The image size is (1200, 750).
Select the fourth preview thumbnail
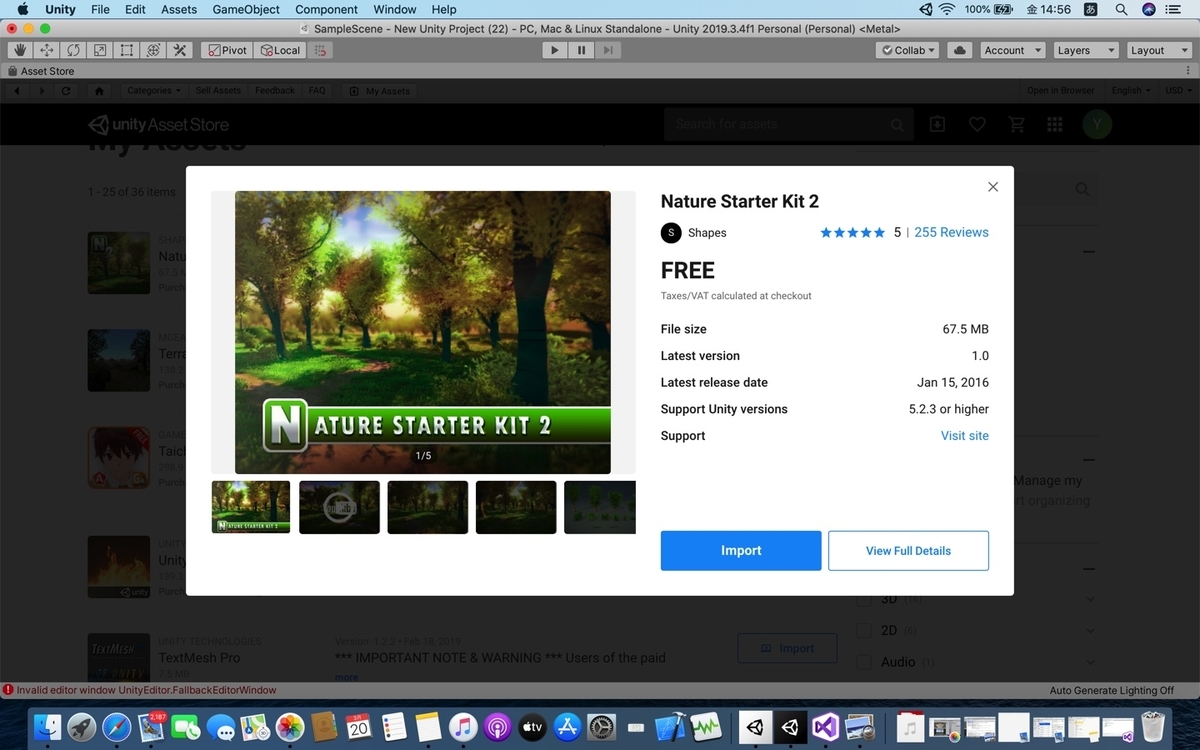(516, 507)
